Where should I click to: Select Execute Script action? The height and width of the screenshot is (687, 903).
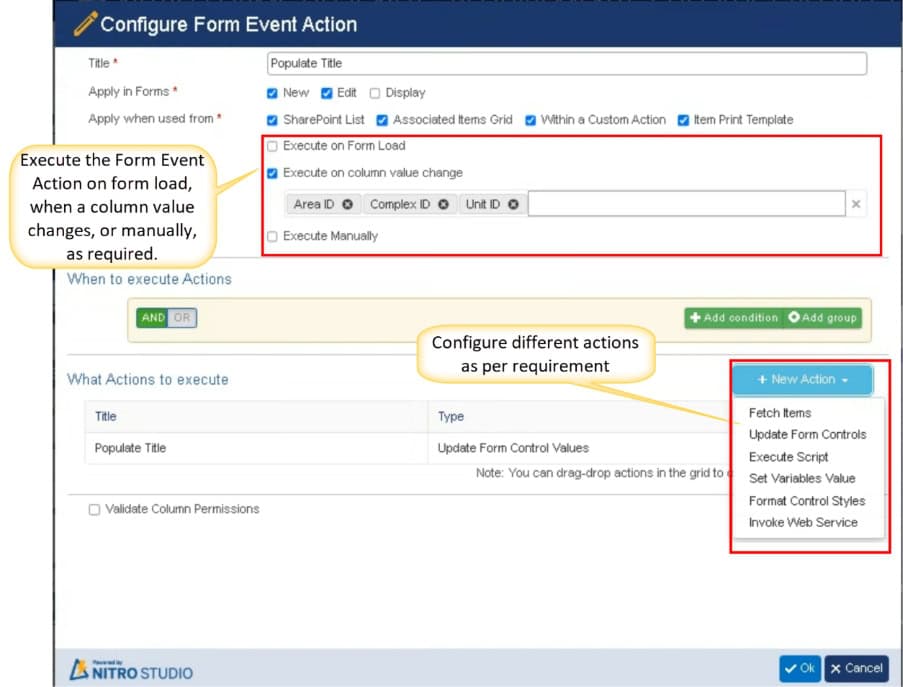pyautogui.click(x=788, y=457)
